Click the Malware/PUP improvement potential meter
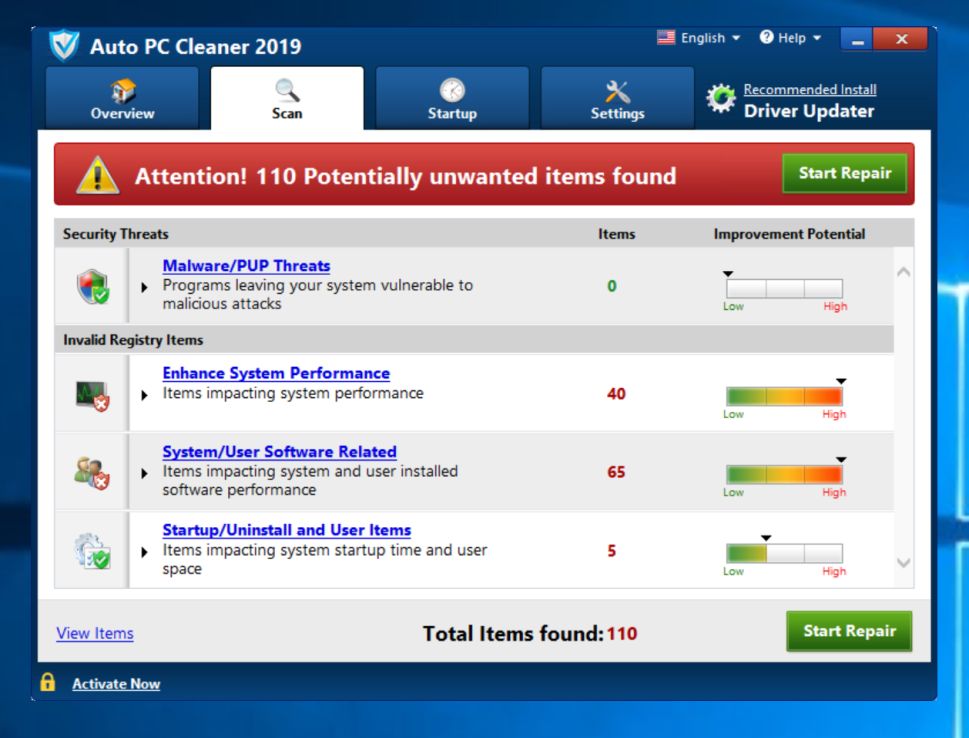 click(785, 289)
